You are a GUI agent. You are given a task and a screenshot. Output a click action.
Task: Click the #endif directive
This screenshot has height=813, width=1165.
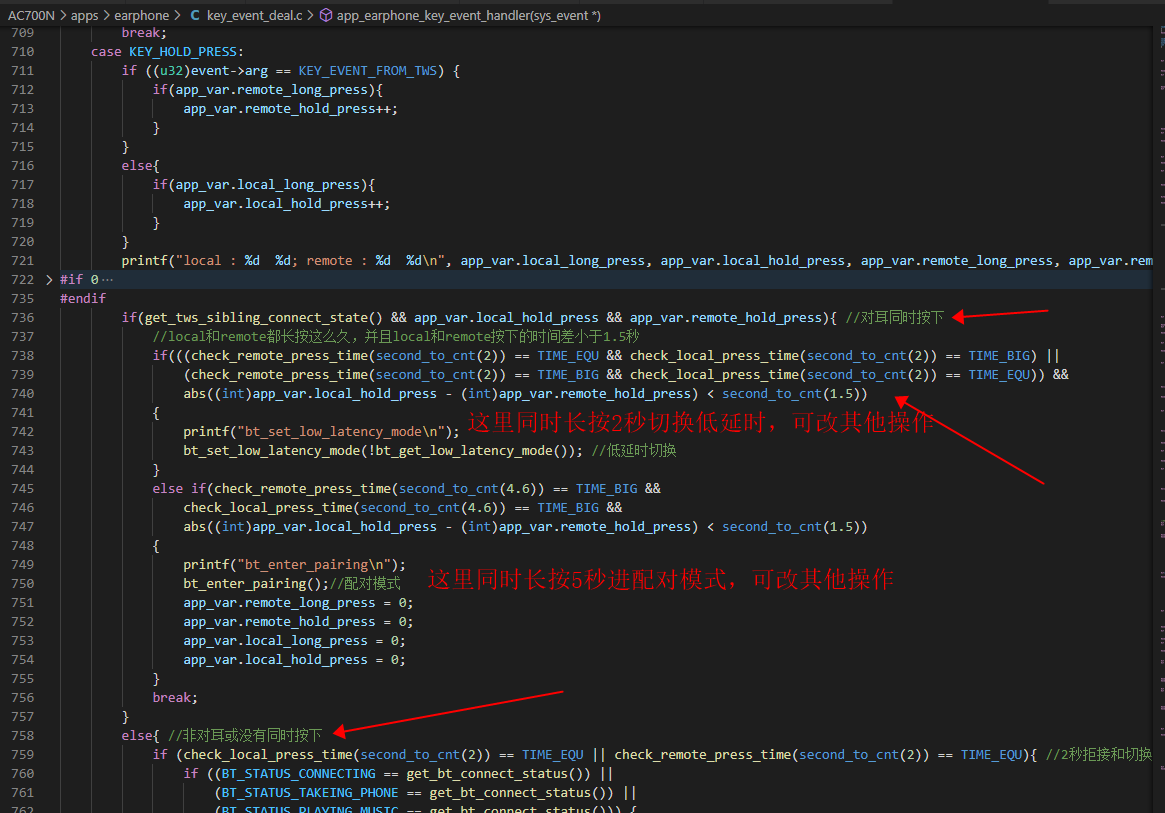(83, 298)
